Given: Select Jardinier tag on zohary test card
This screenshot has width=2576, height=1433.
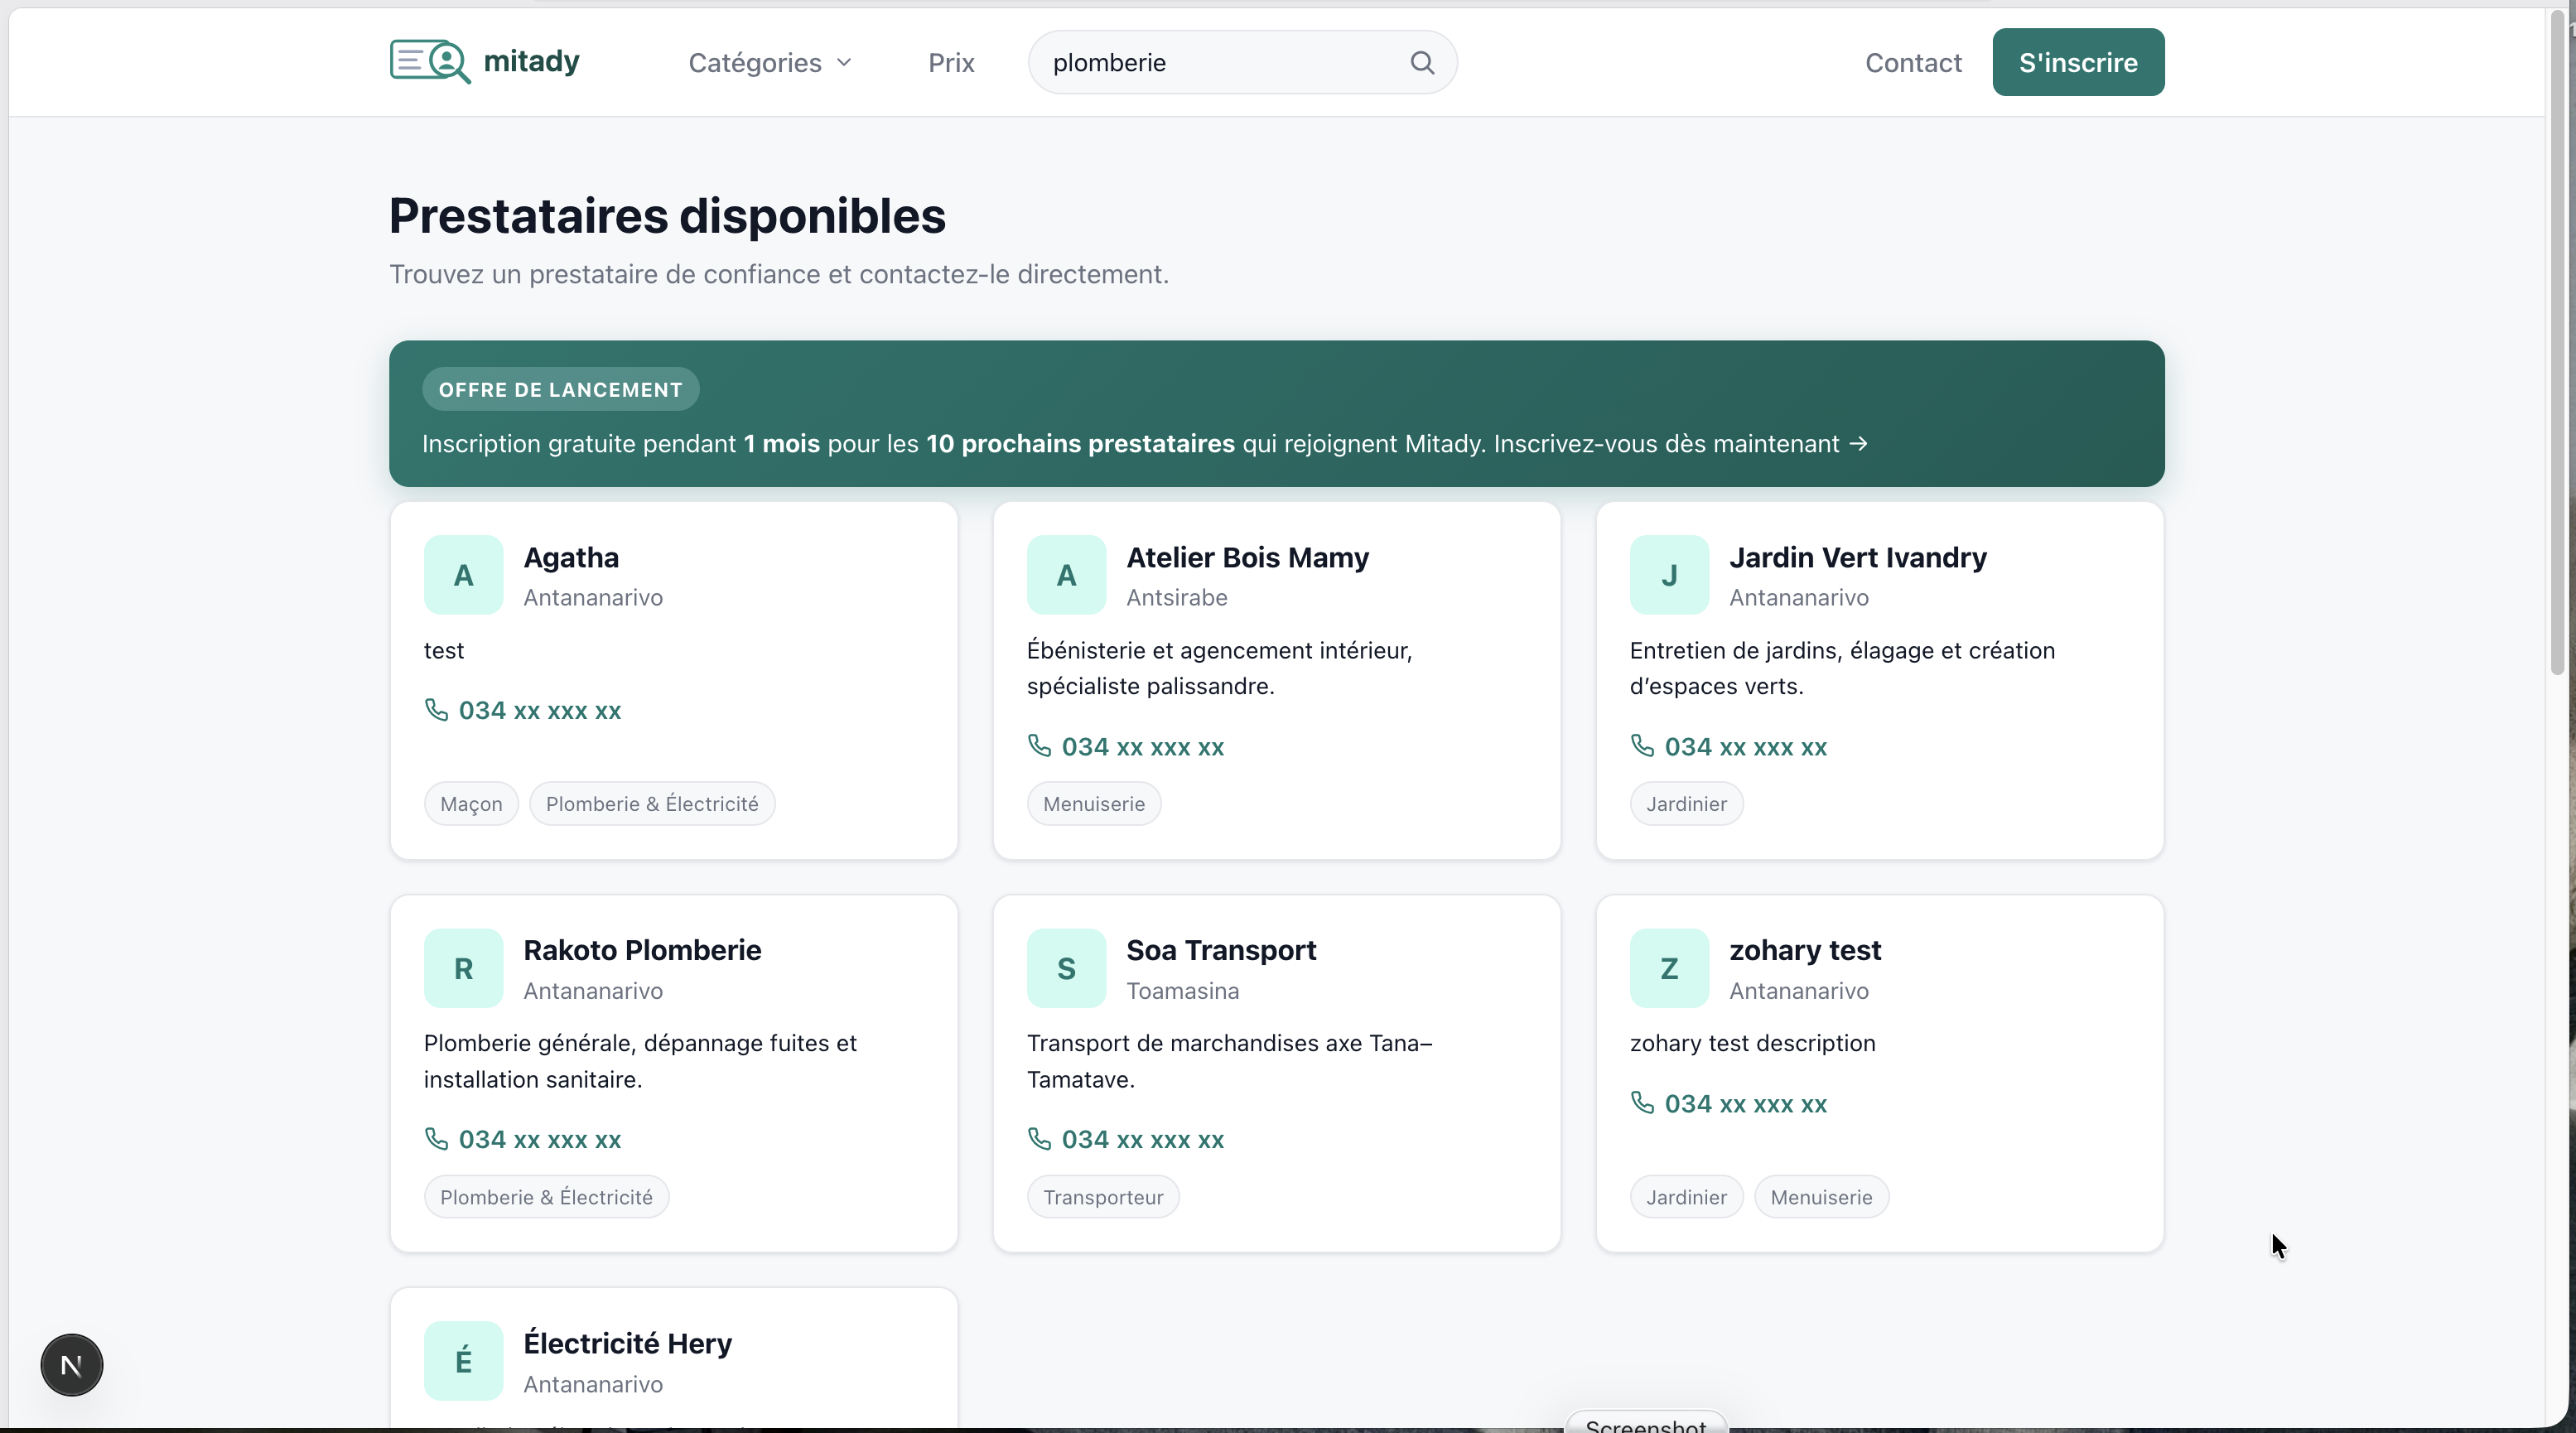Looking at the screenshot, I should pyautogui.click(x=1686, y=1197).
